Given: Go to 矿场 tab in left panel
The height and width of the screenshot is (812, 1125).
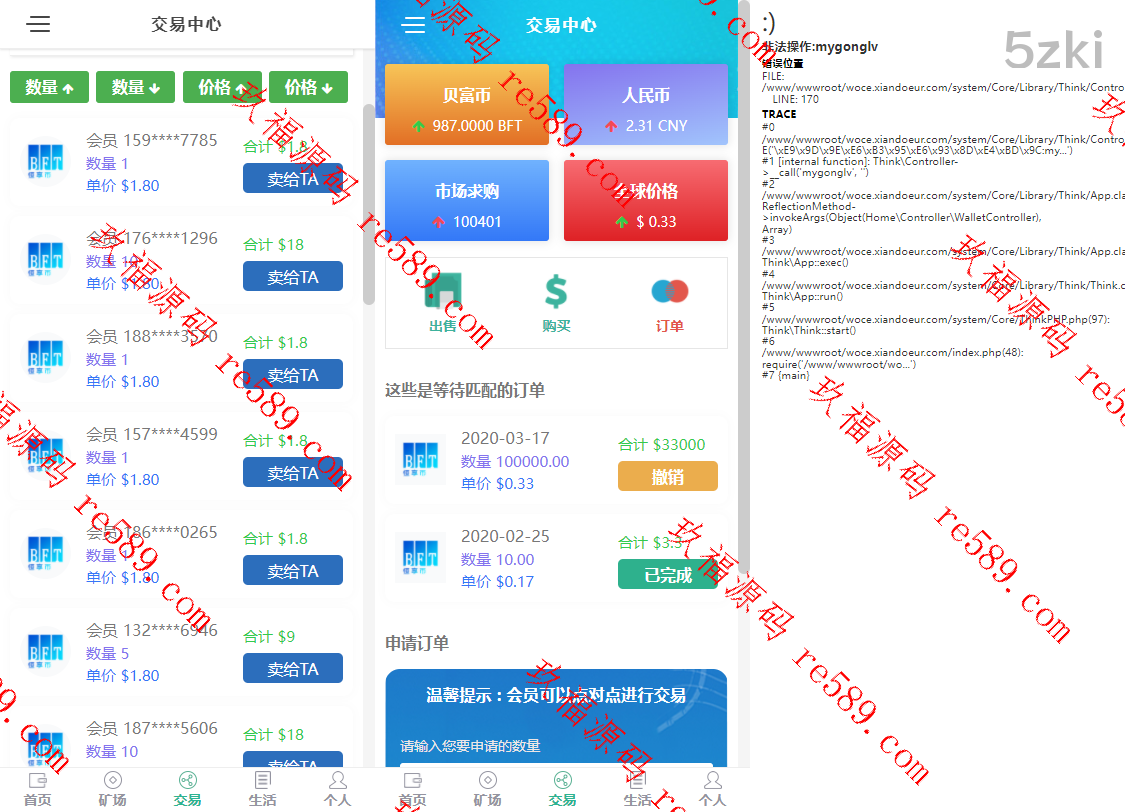Looking at the screenshot, I should 113,789.
